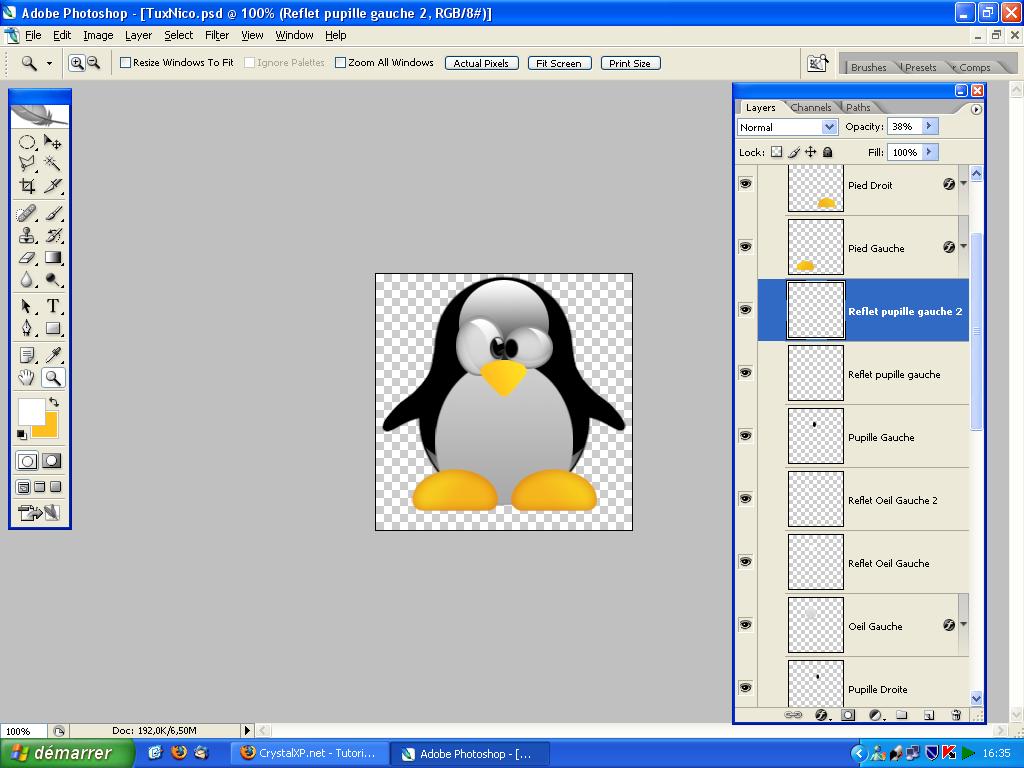Open the Opacity slider arrow
The image size is (1024, 768).
tap(929, 126)
